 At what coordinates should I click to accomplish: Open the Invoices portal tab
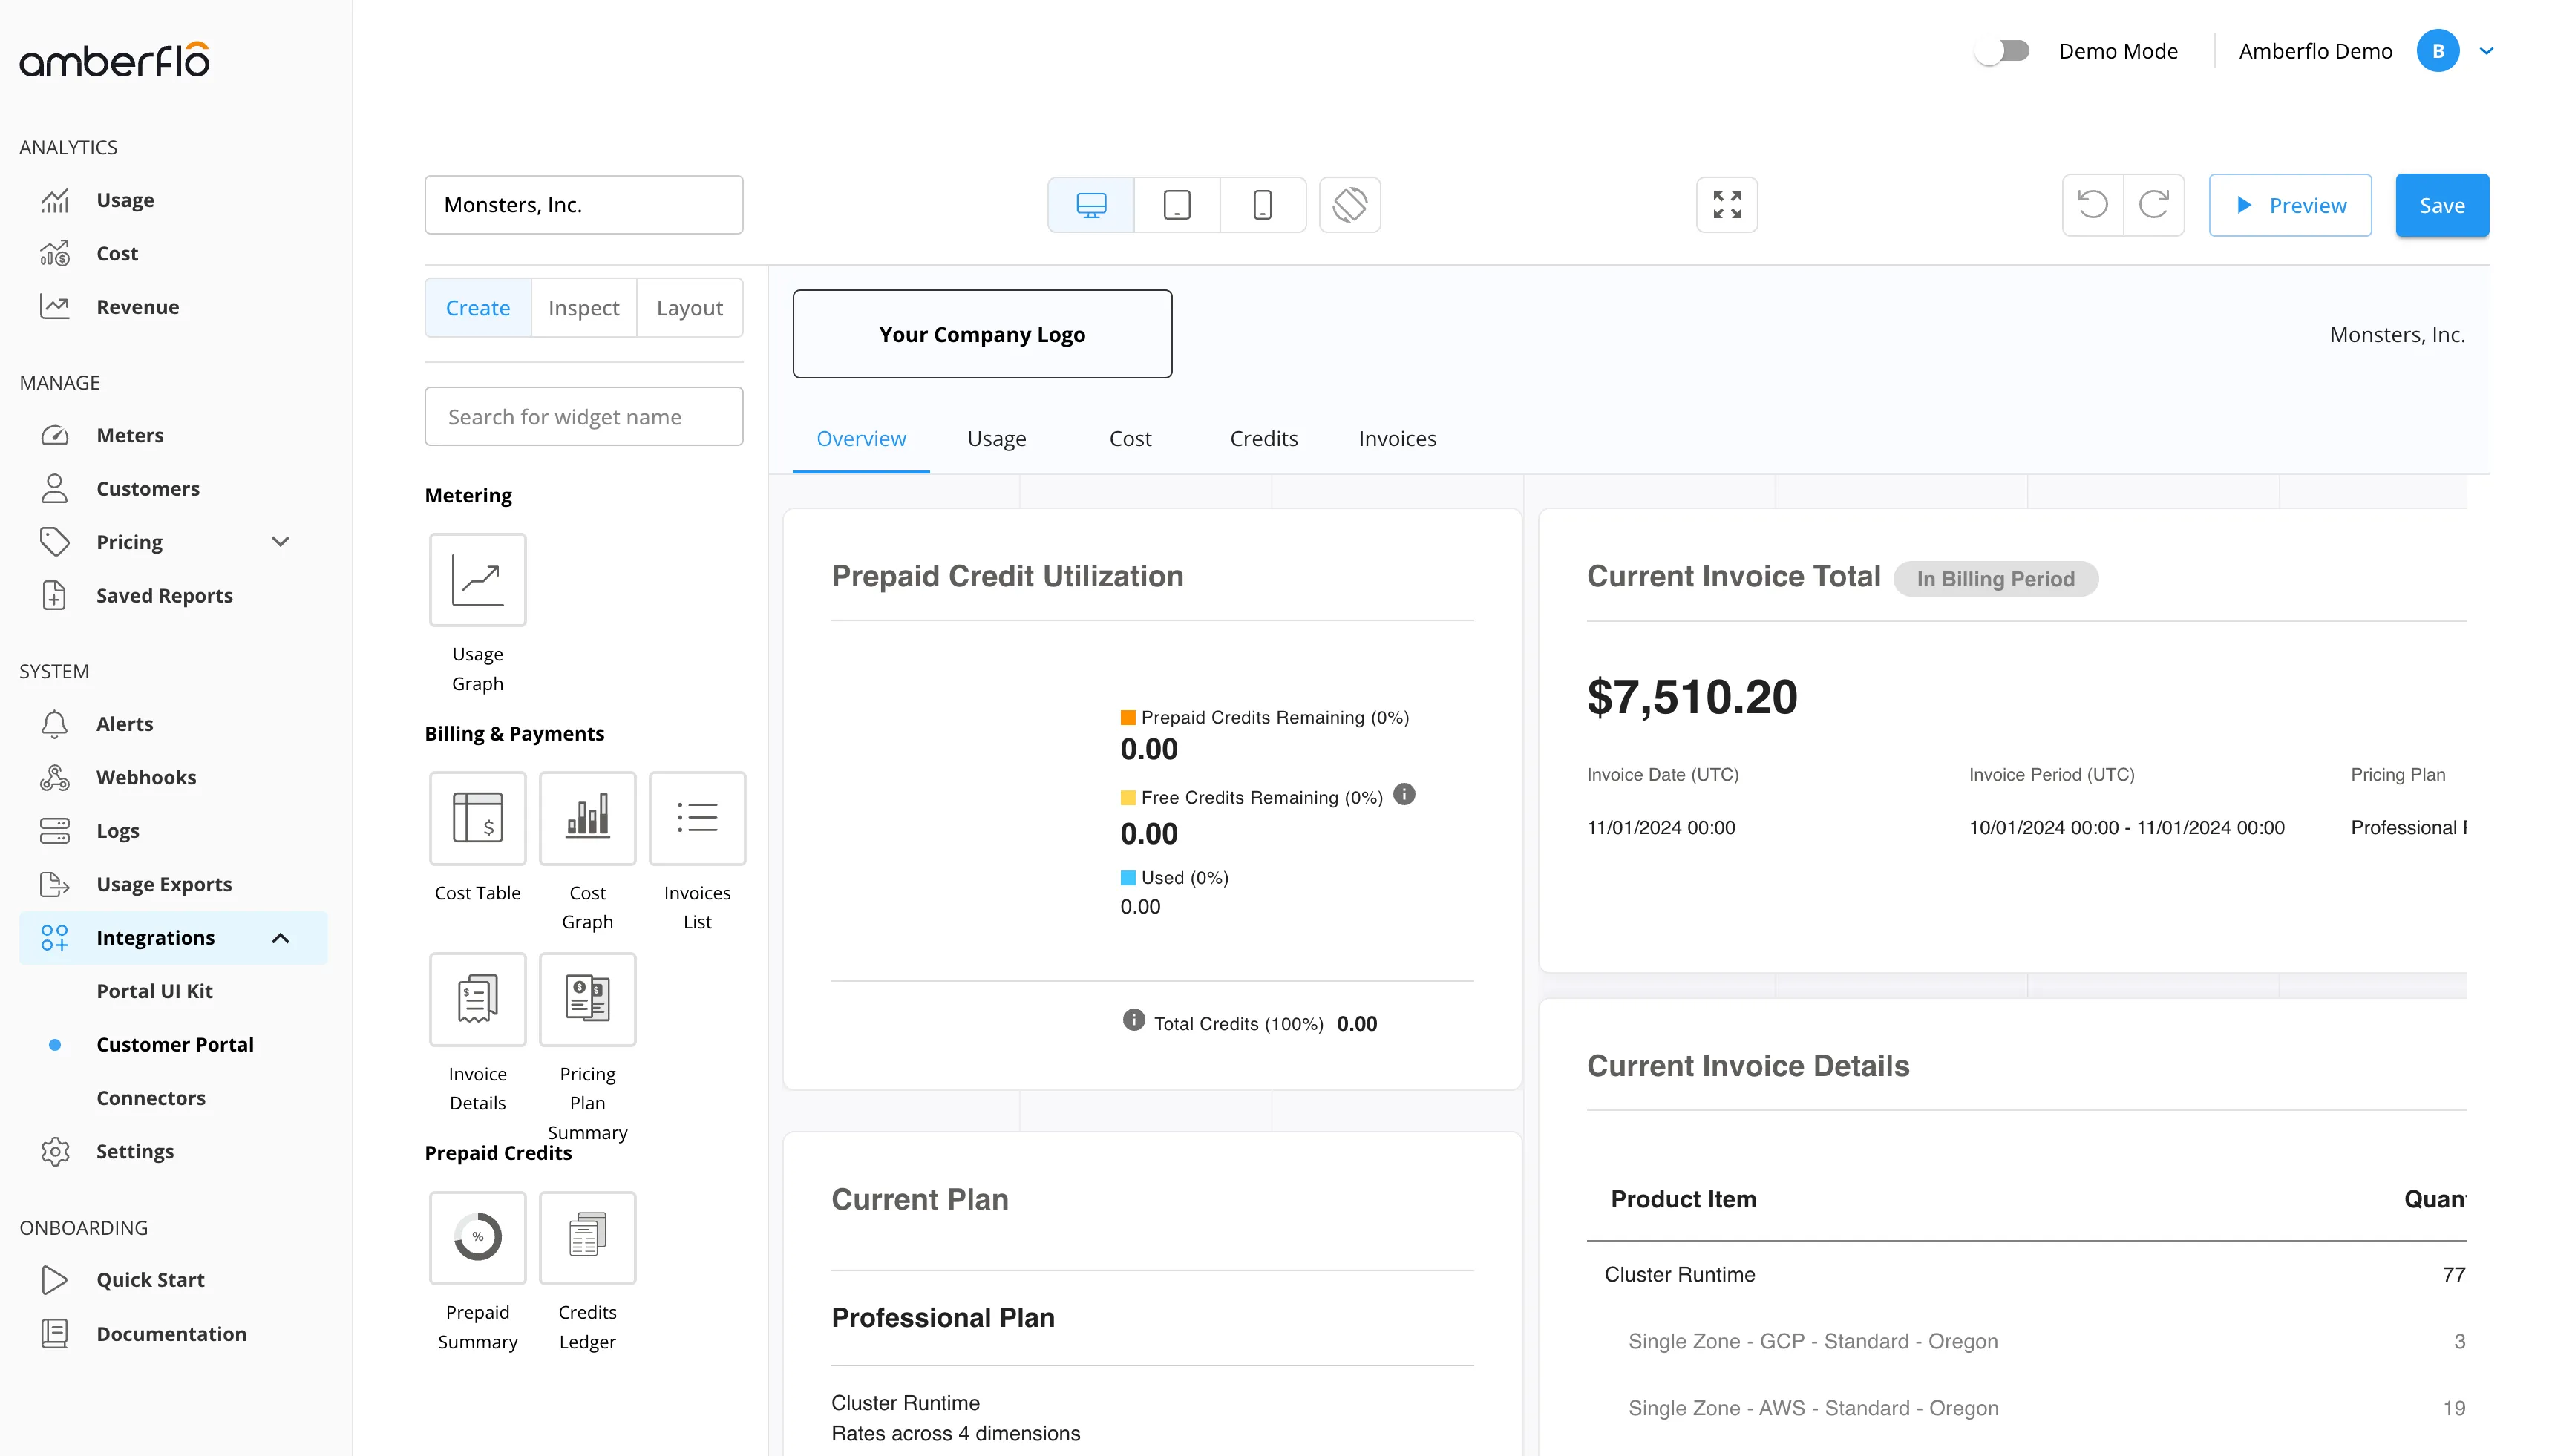[x=1398, y=439]
